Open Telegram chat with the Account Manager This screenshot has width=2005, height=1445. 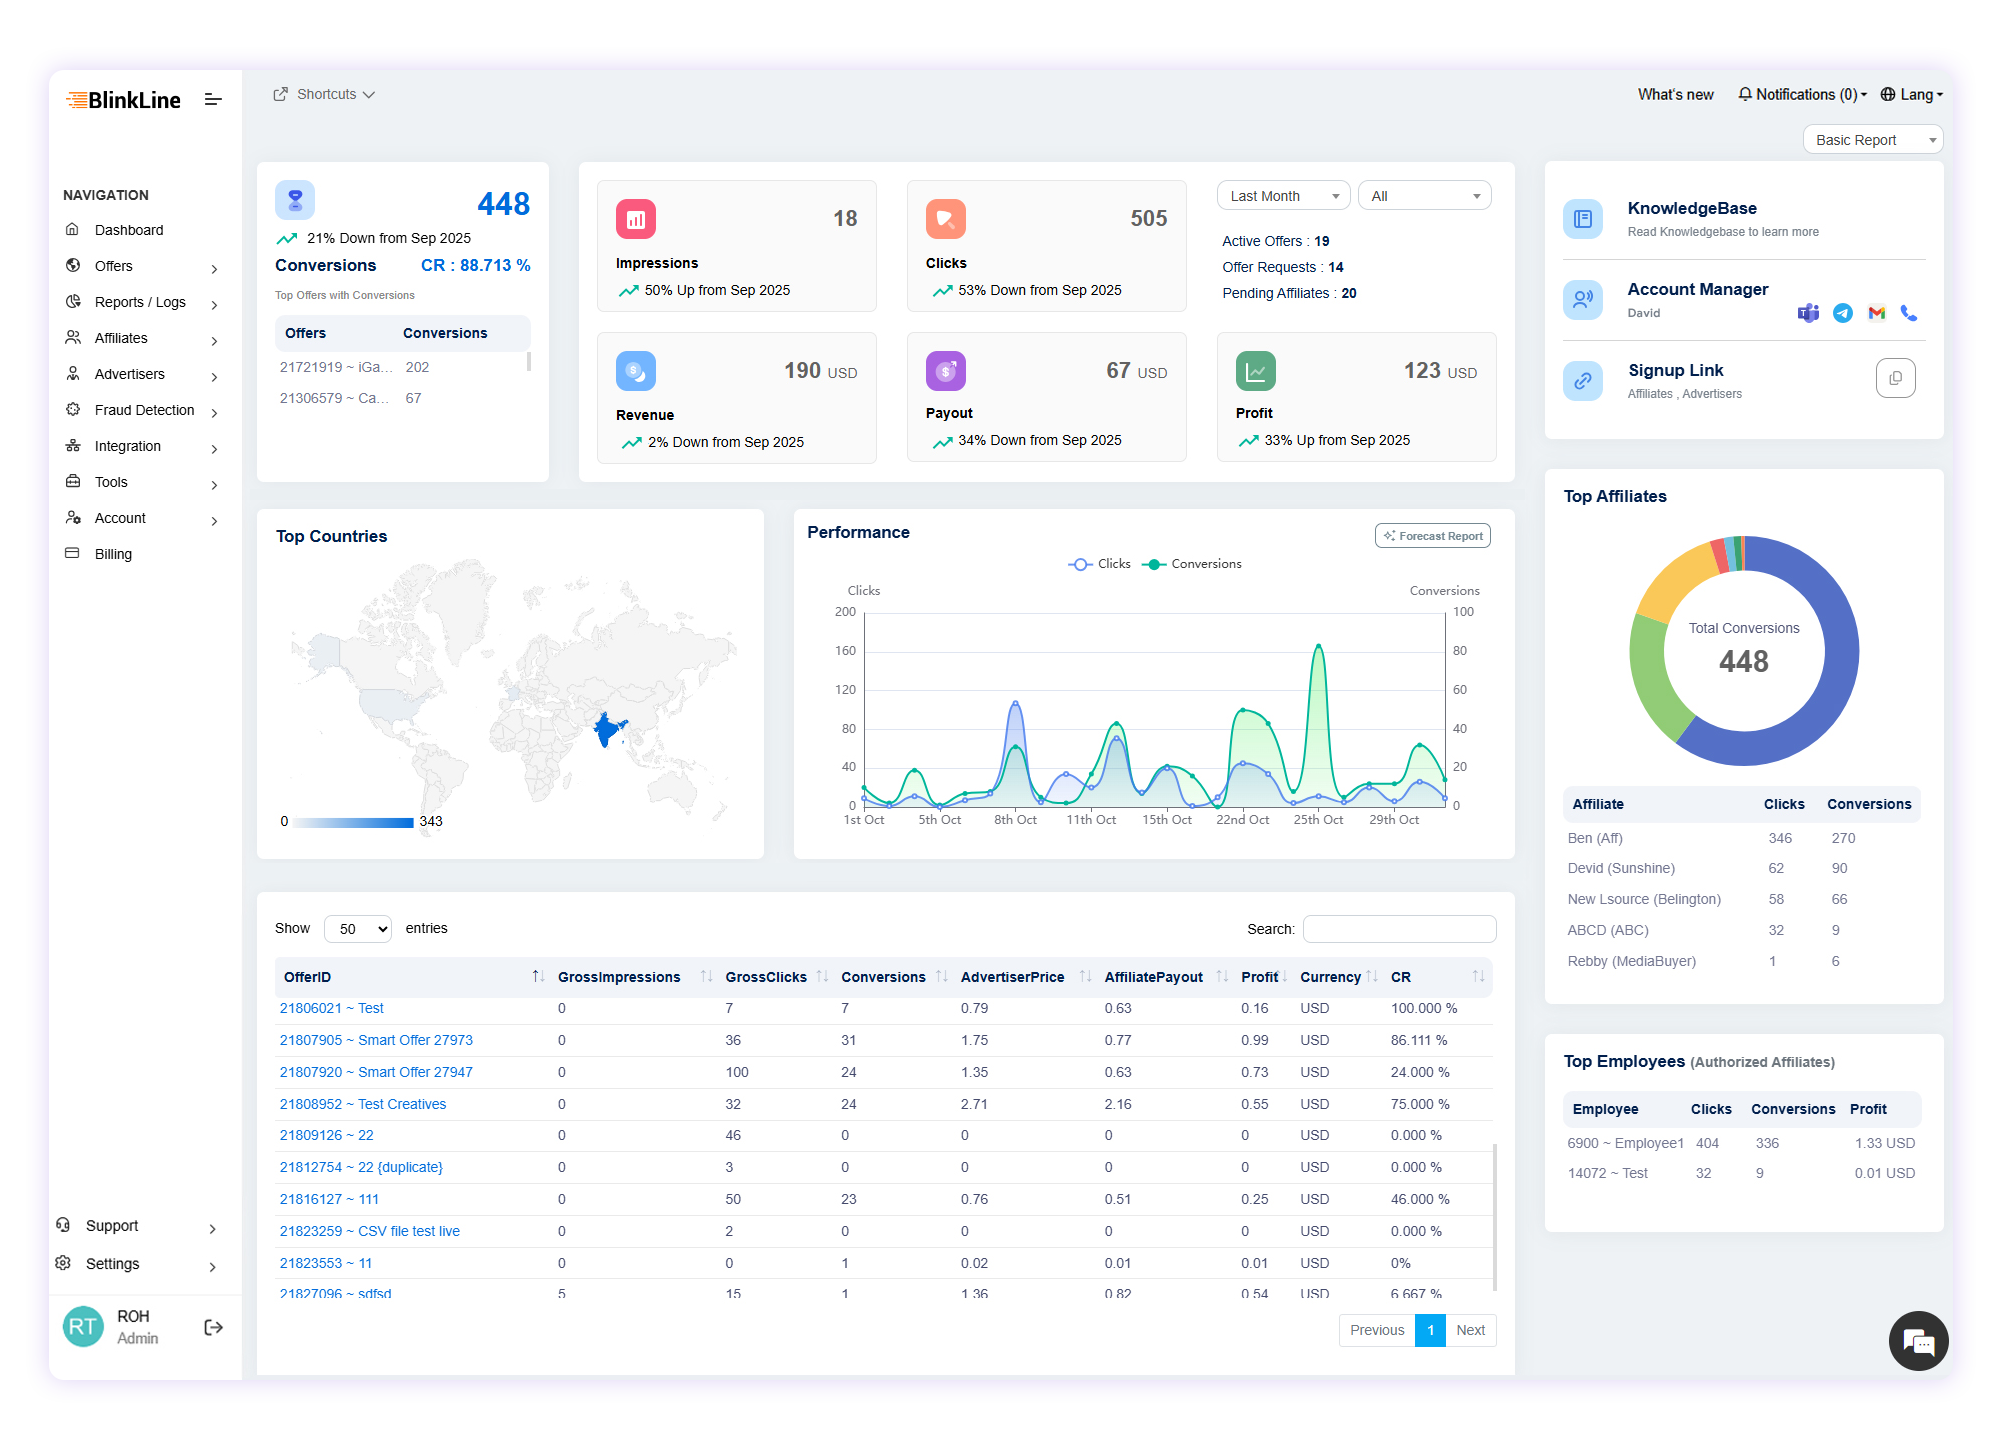(1842, 313)
